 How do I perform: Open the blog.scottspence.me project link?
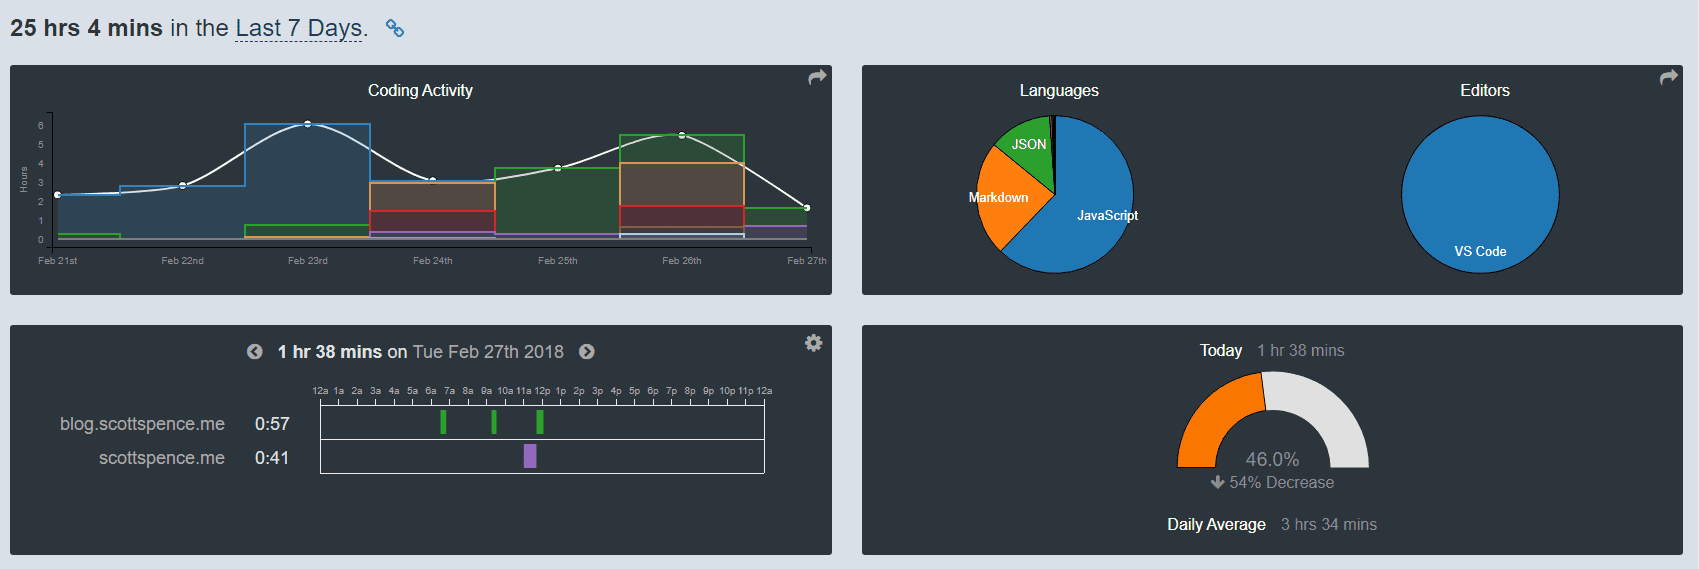pos(142,424)
